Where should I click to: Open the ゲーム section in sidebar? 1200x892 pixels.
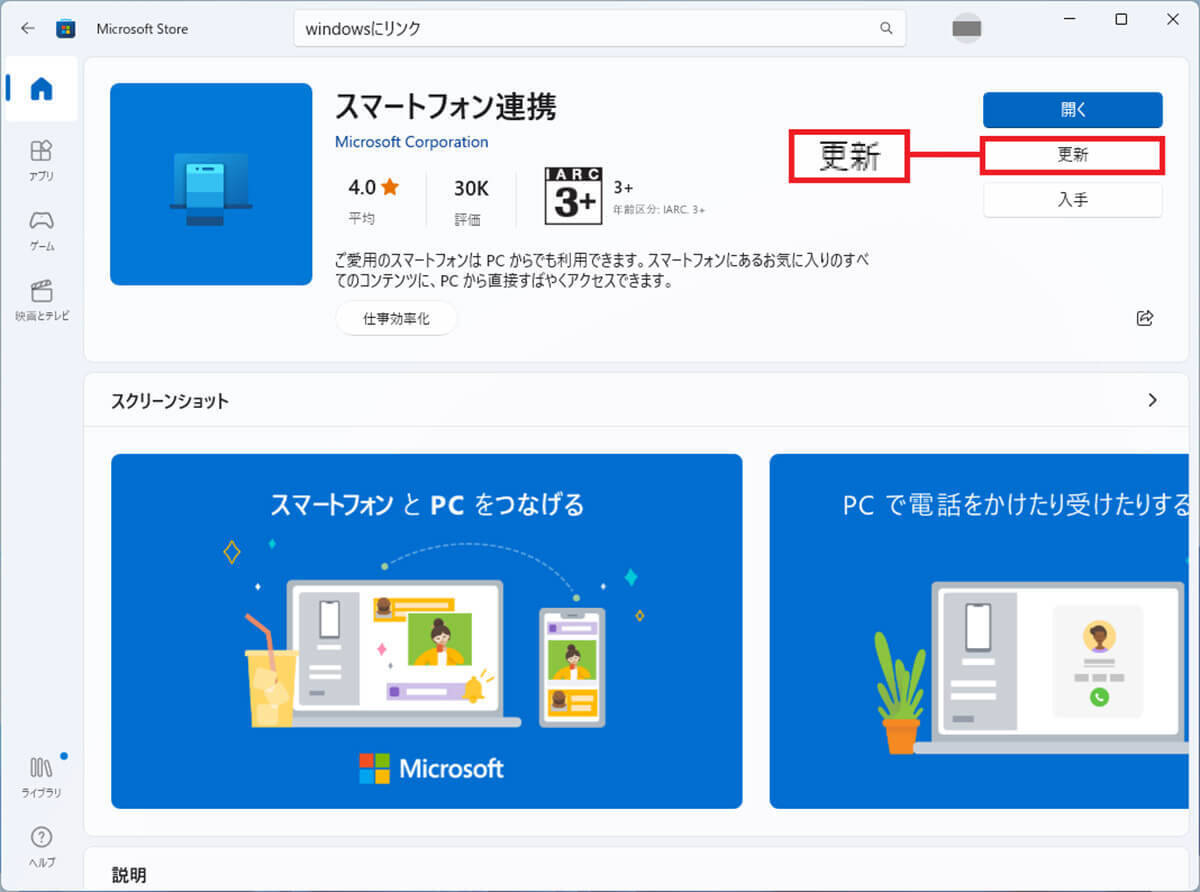pyautogui.click(x=41, y=230)
